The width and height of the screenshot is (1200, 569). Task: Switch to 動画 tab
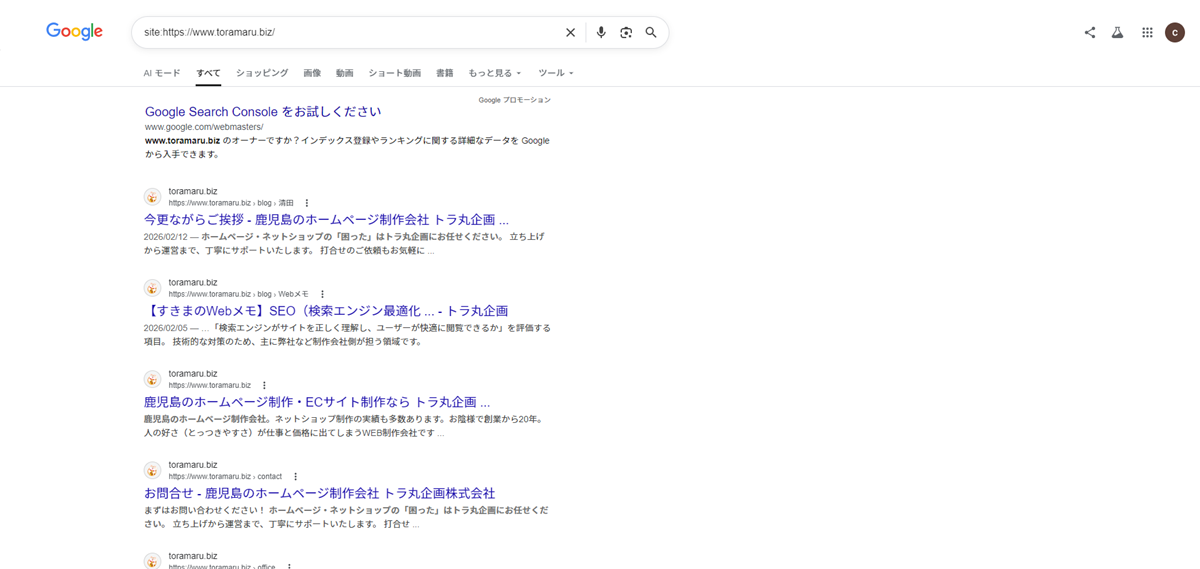(345, 73)
